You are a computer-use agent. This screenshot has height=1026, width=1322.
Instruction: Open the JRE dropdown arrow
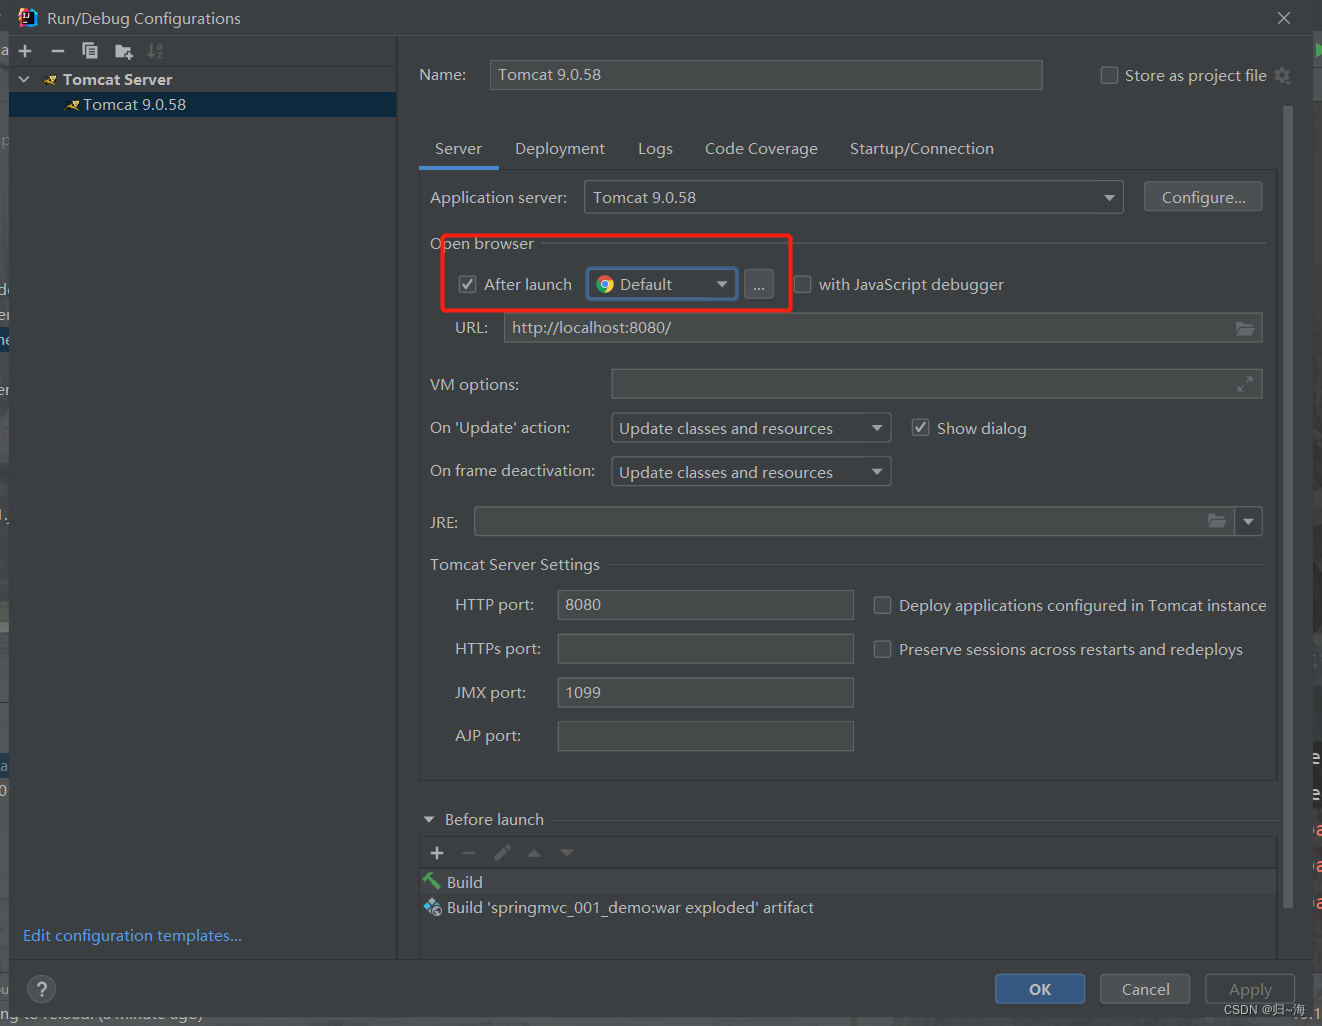[1248, 521]
